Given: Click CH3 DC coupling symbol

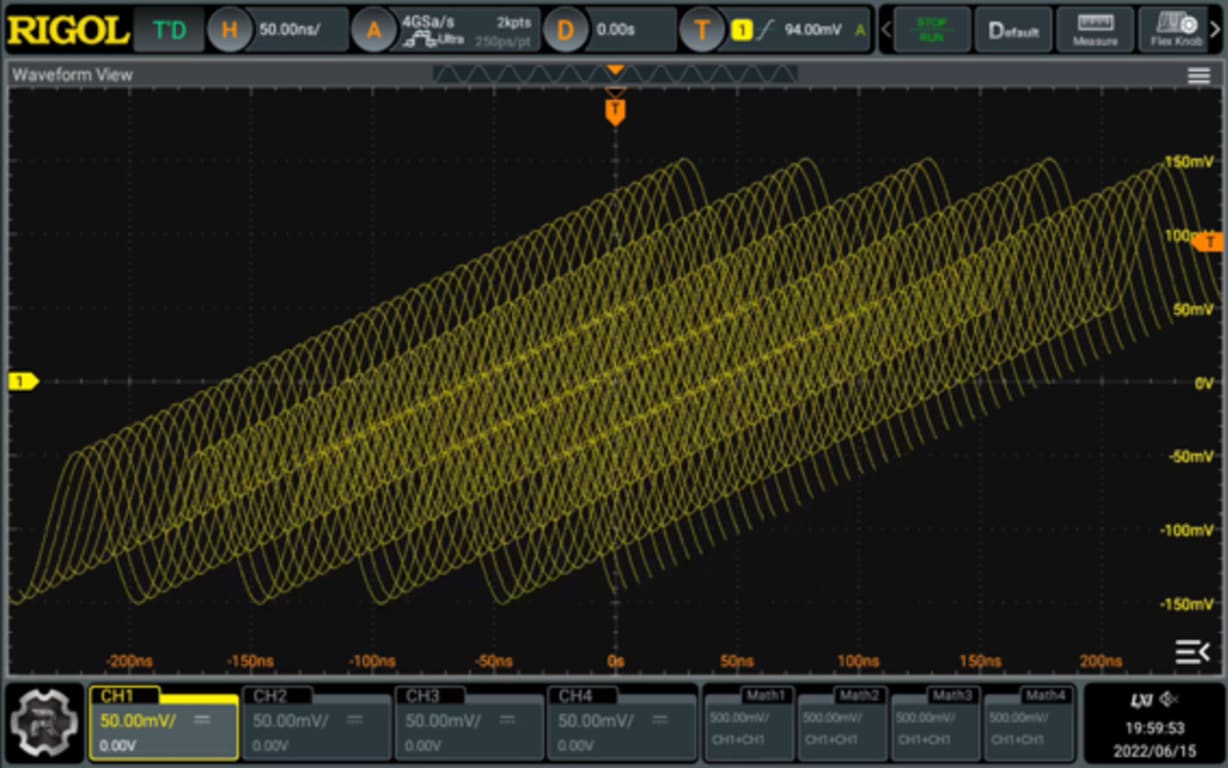Looking at the screenshot, I should click(x=507, y=720).
